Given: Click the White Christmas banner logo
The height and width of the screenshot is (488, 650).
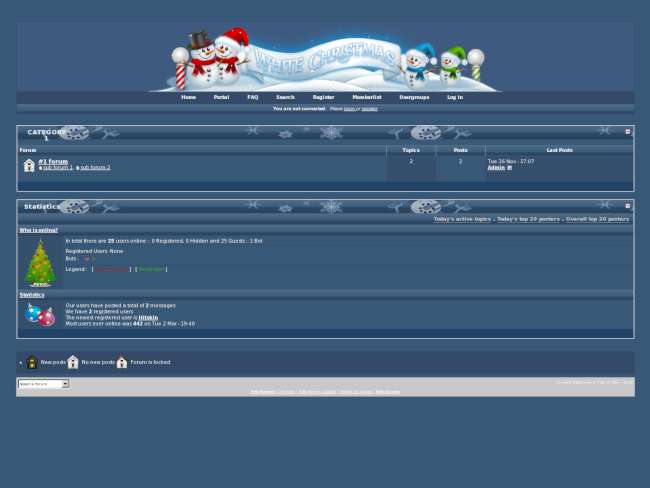Looking at the screenshot, I should click(325, 58).
